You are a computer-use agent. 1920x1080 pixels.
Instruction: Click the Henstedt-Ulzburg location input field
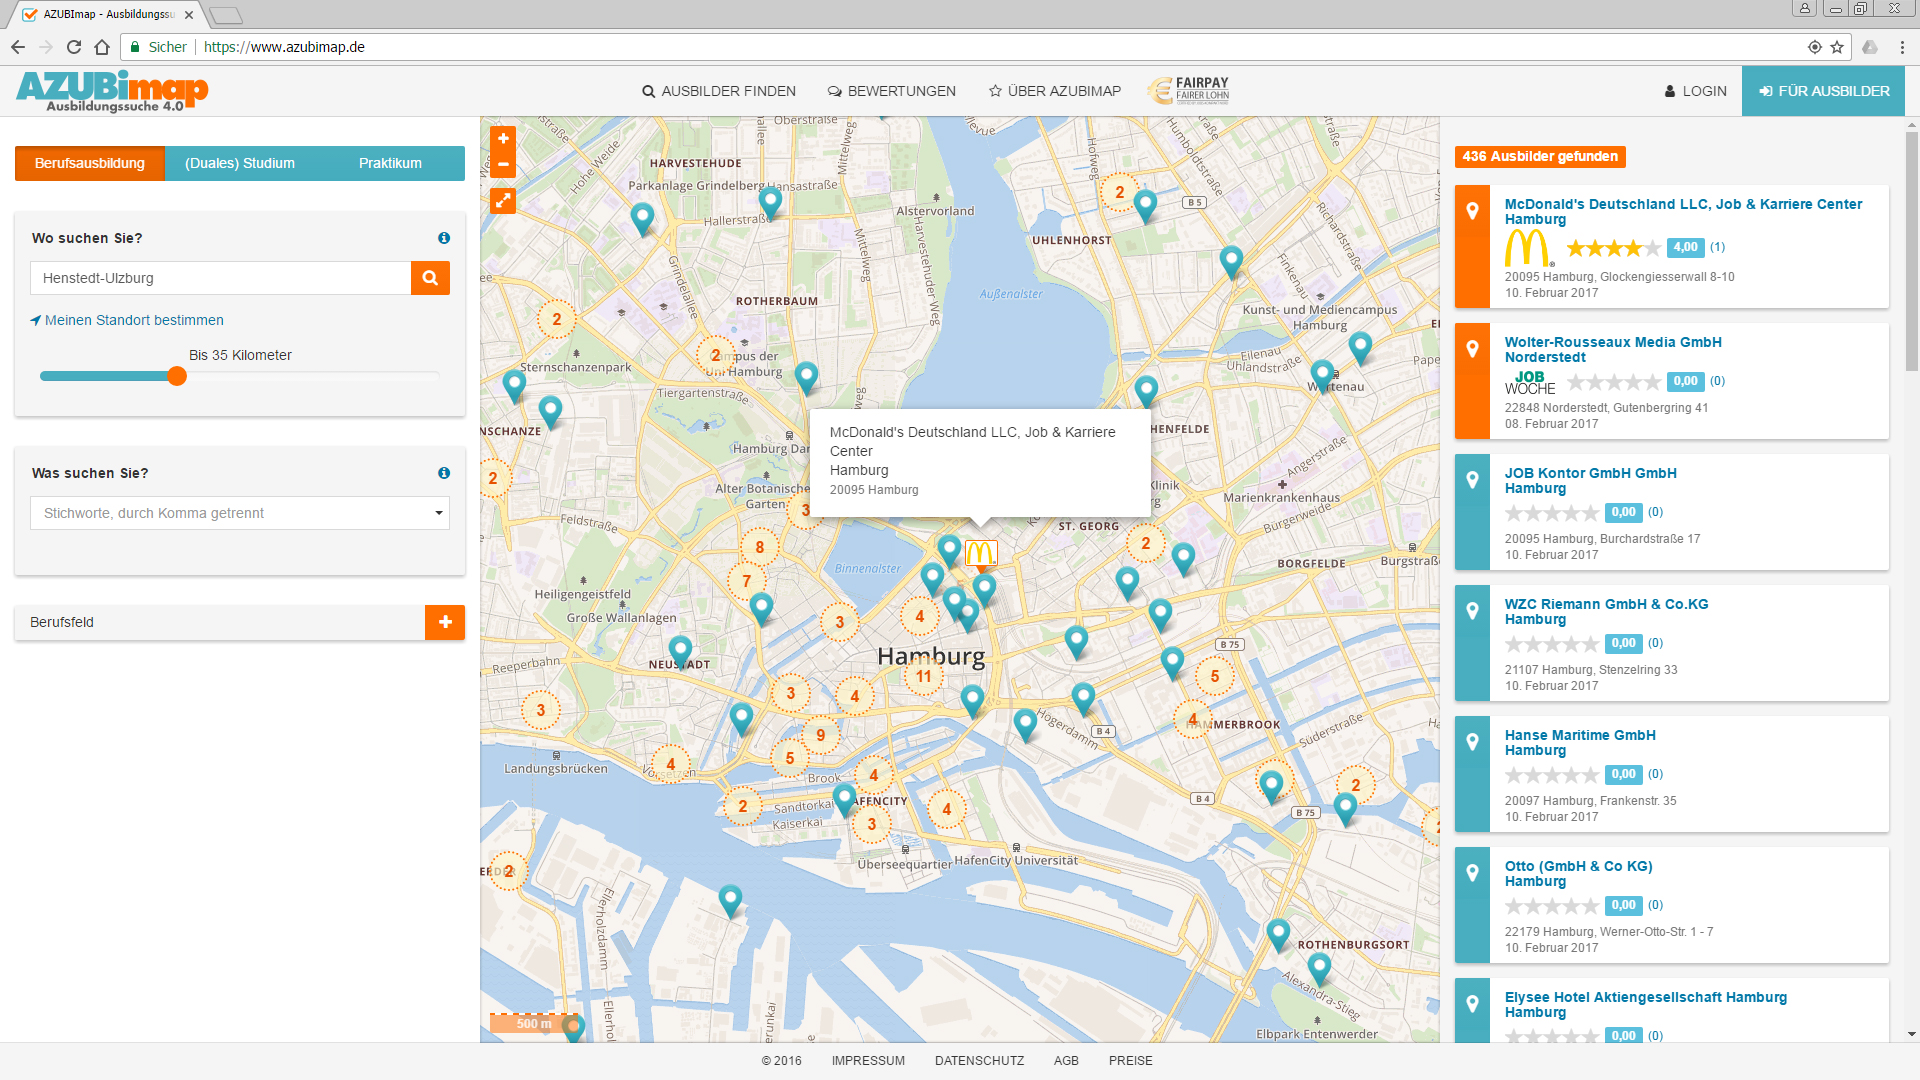[x=220, y=278]
